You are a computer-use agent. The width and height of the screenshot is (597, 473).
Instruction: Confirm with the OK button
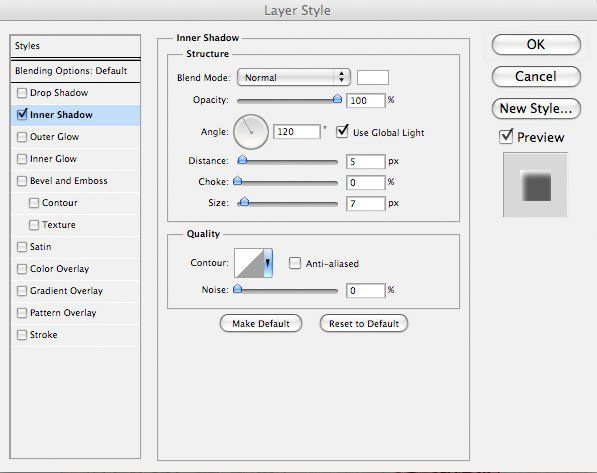(x=536, y=45)
